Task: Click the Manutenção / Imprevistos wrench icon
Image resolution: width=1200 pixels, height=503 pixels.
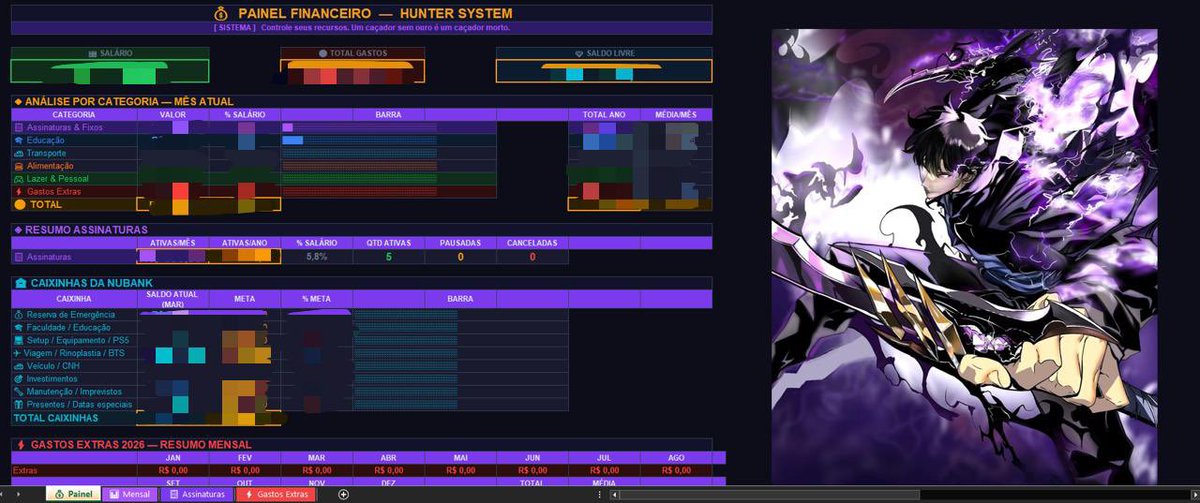Action: [x=18, y=392]
